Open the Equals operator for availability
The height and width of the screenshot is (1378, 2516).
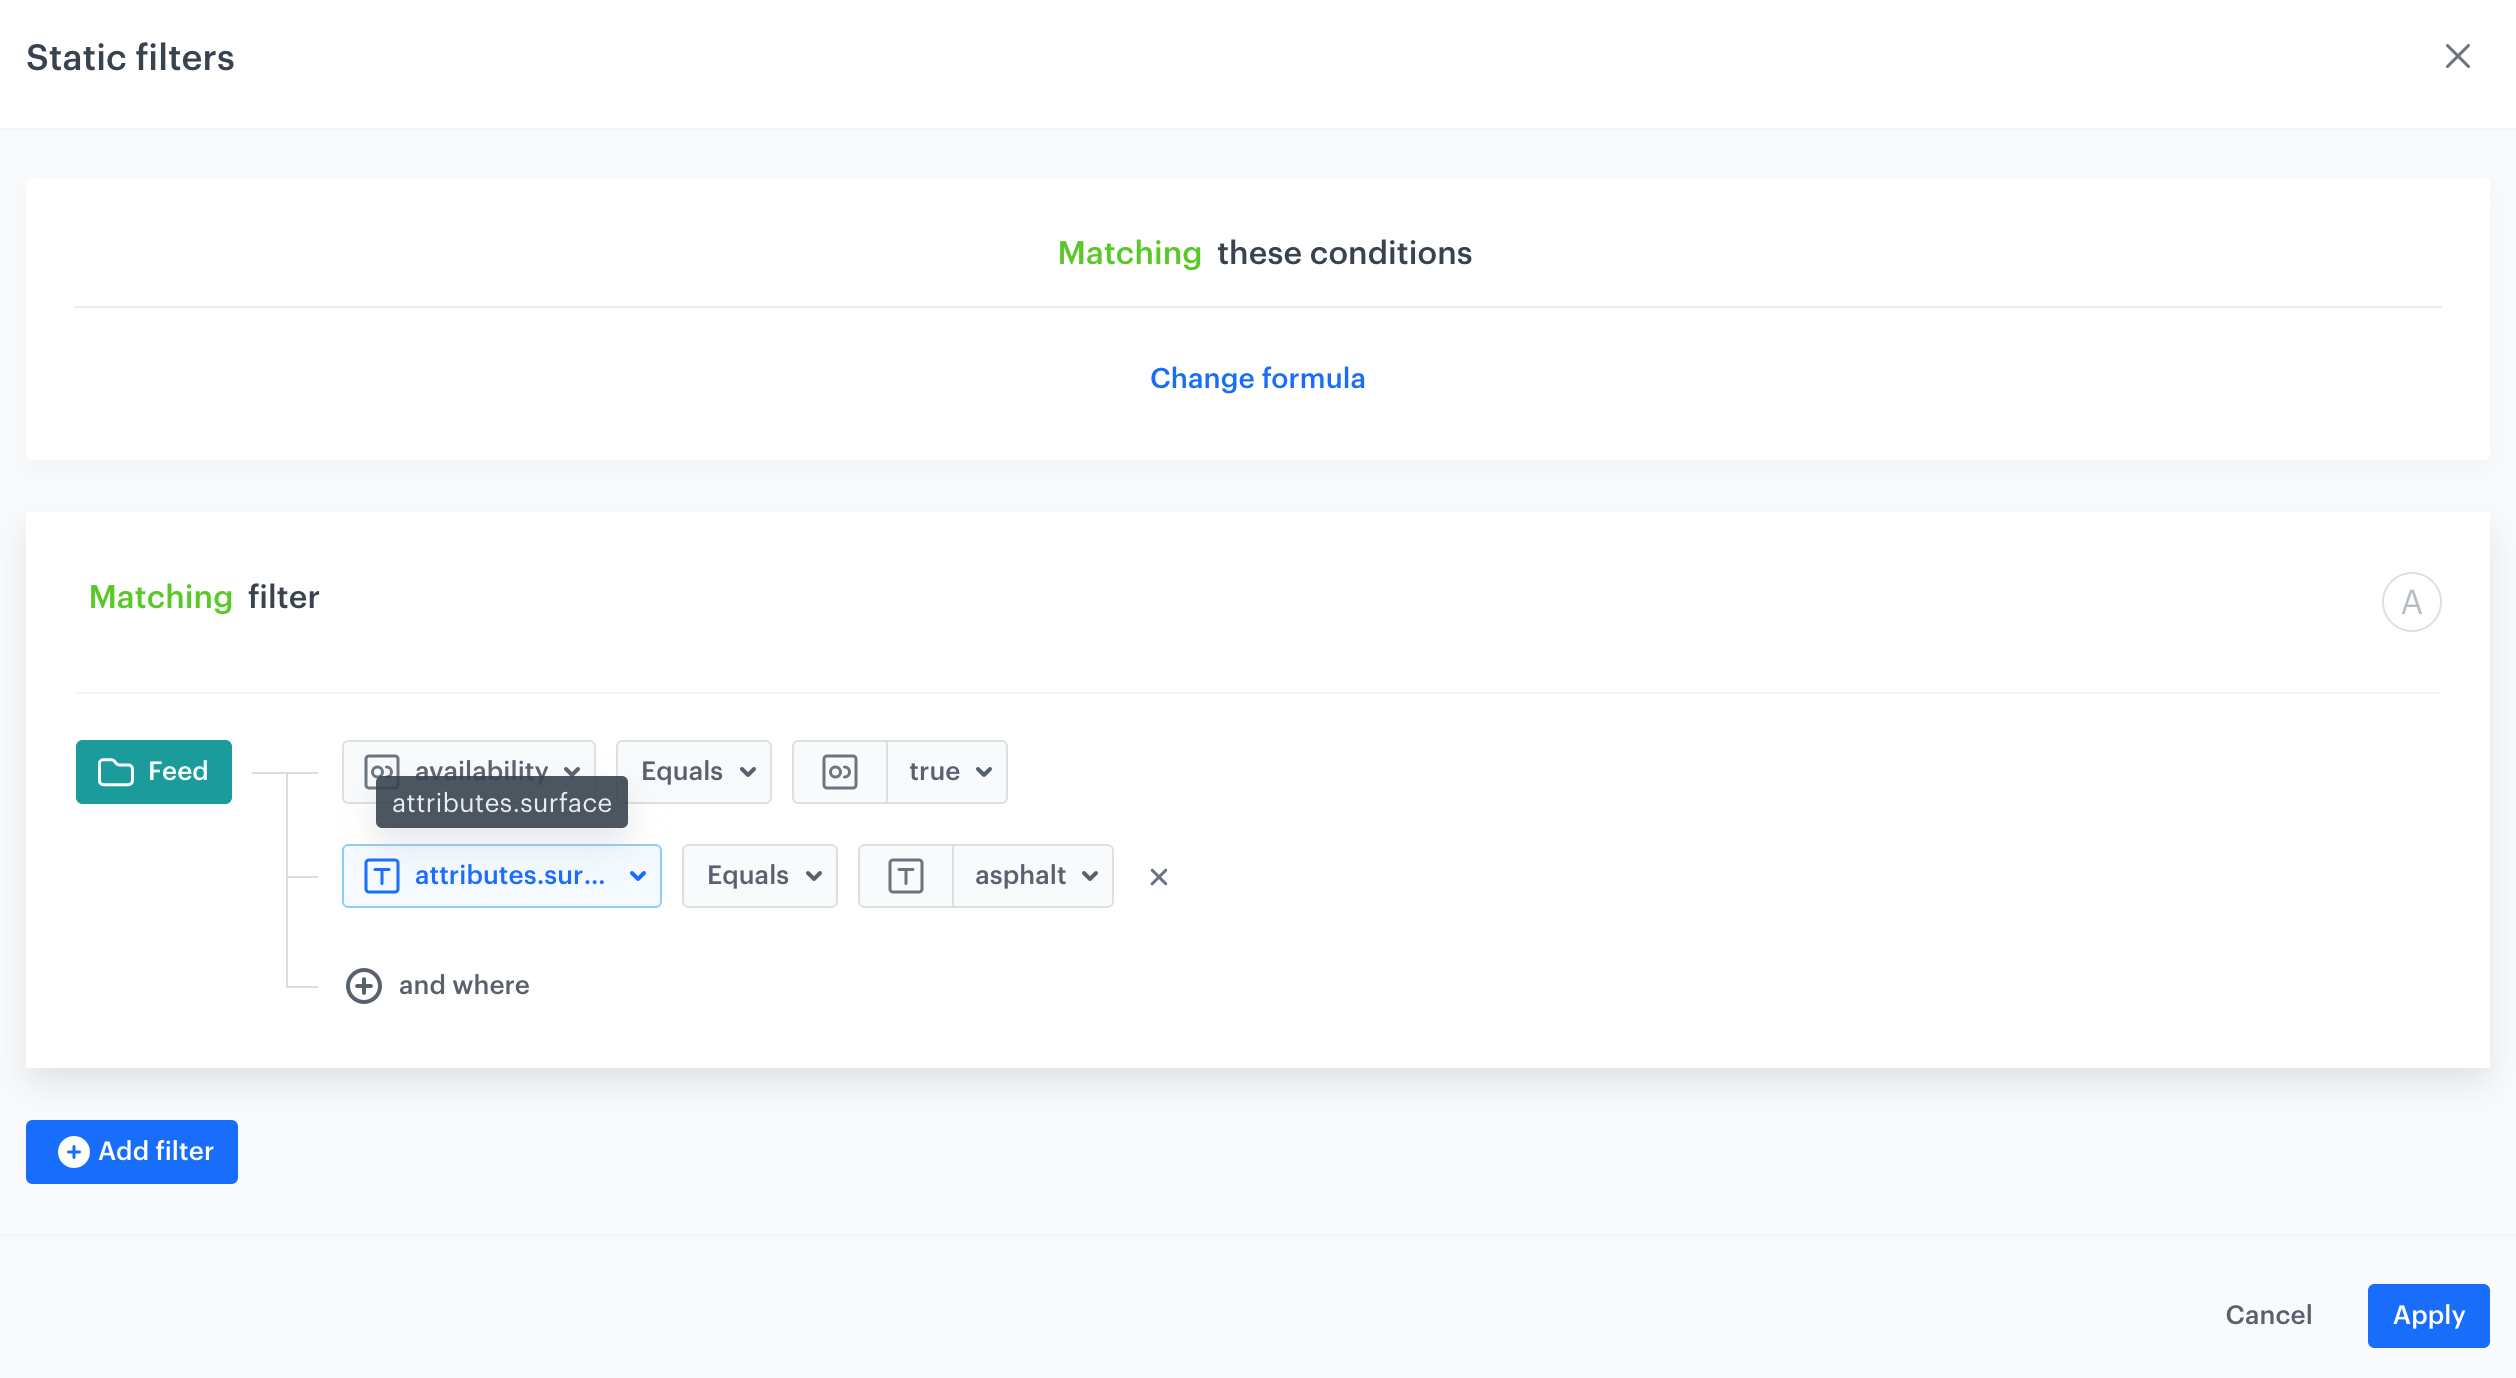point(694,772)
